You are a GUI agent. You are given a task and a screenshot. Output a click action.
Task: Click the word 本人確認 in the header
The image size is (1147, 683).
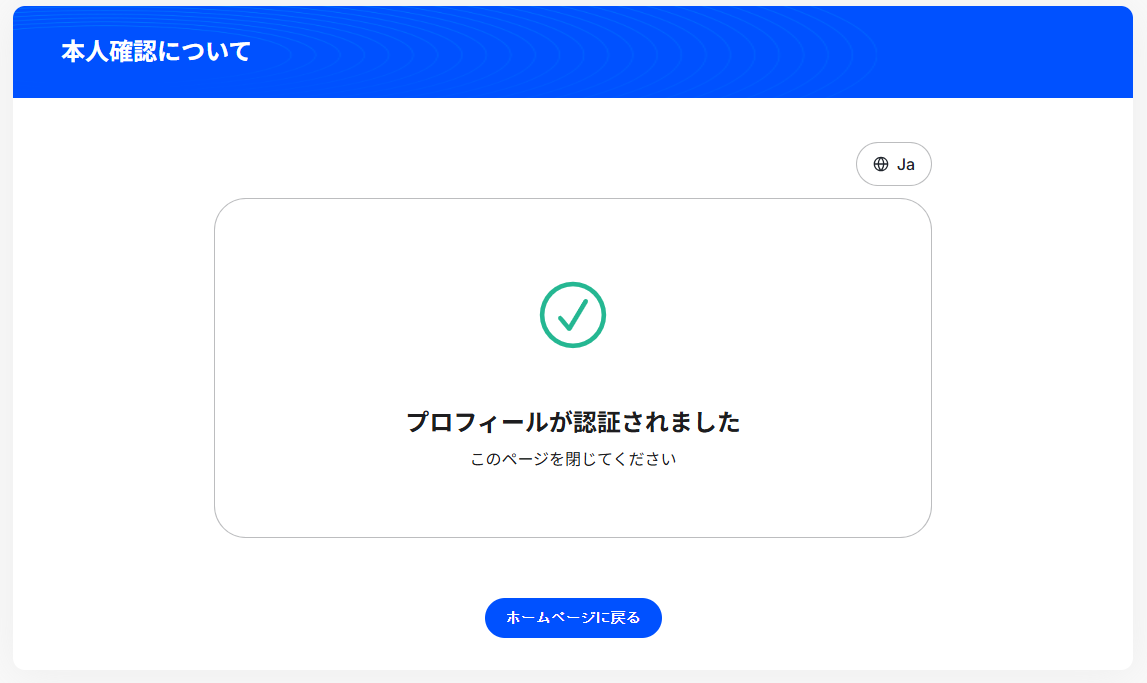[108, 52]
